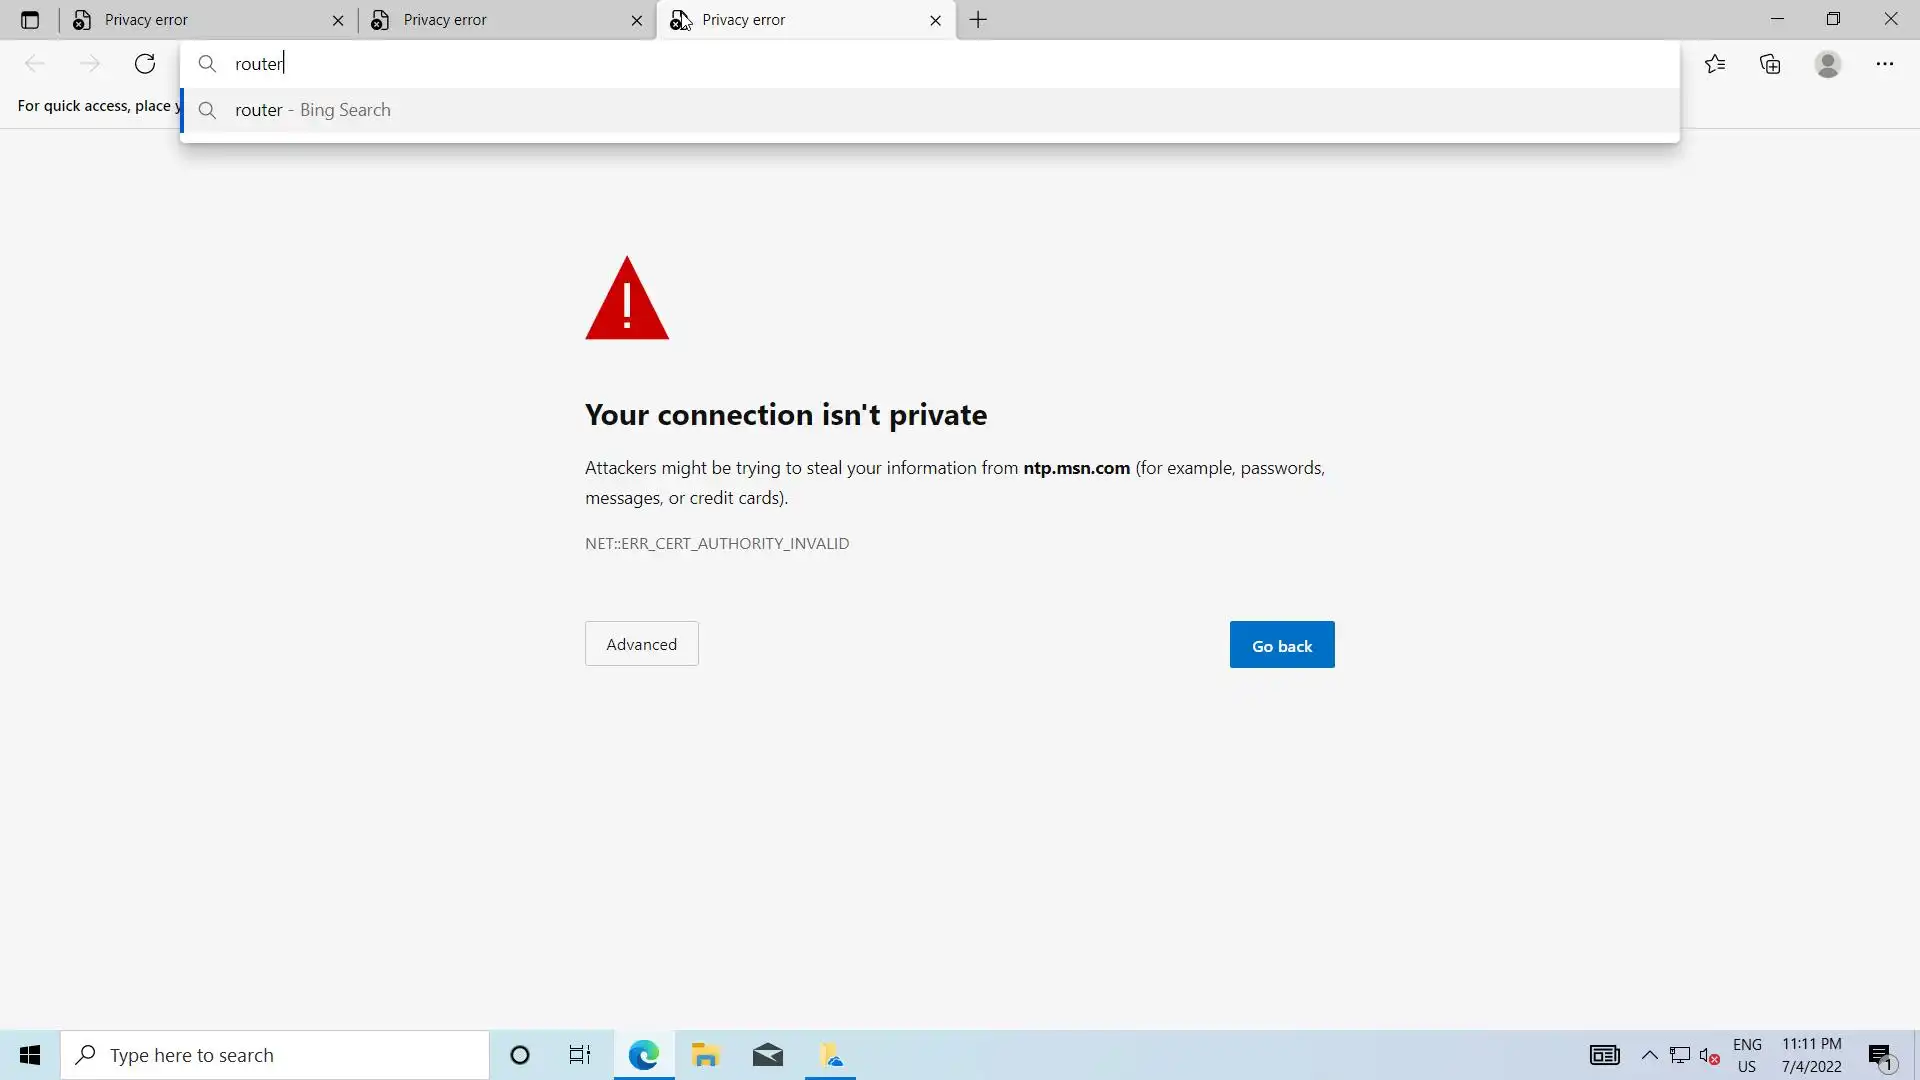The image size is (1920, 1080).
Task: Switch to the second Privacy error tab
Action: click(x=500, y=20)
